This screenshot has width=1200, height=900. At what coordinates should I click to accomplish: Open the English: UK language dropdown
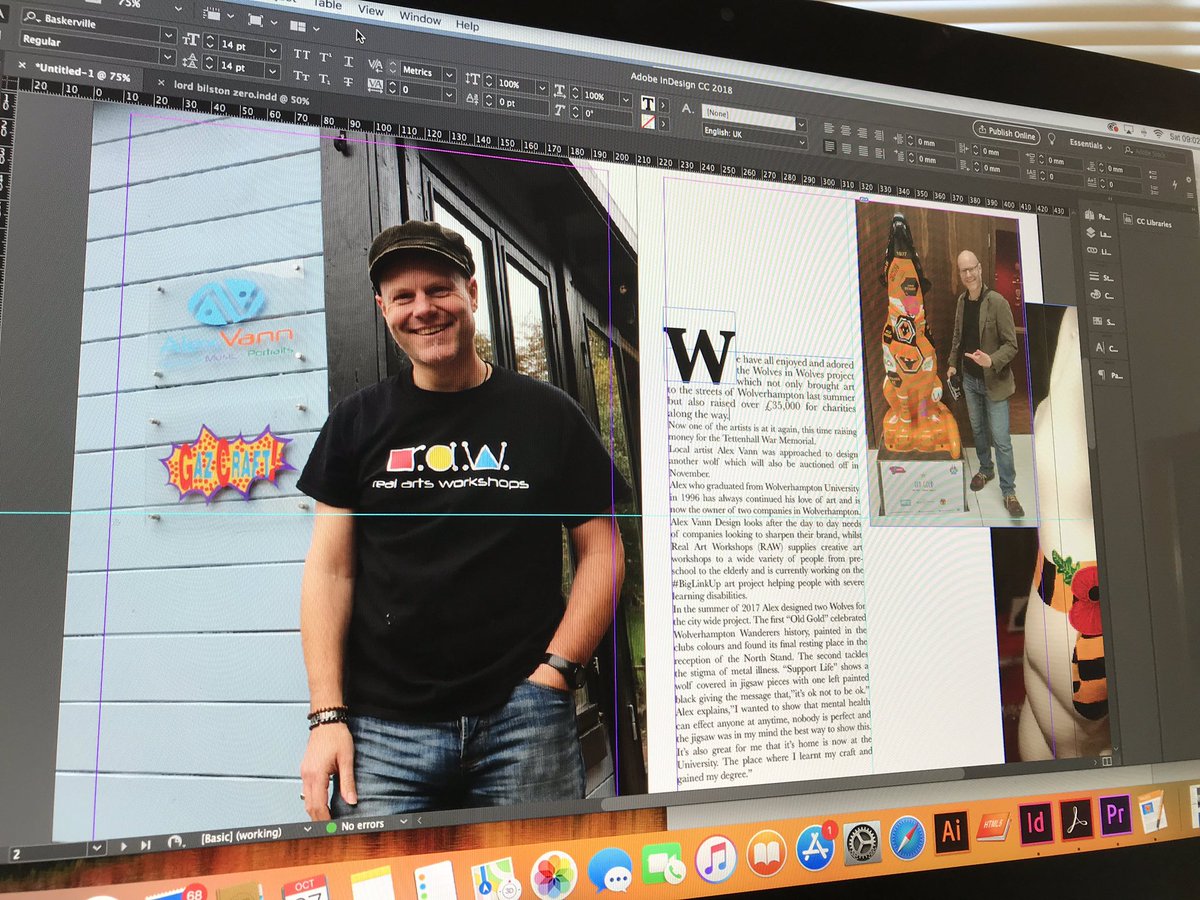803,142
